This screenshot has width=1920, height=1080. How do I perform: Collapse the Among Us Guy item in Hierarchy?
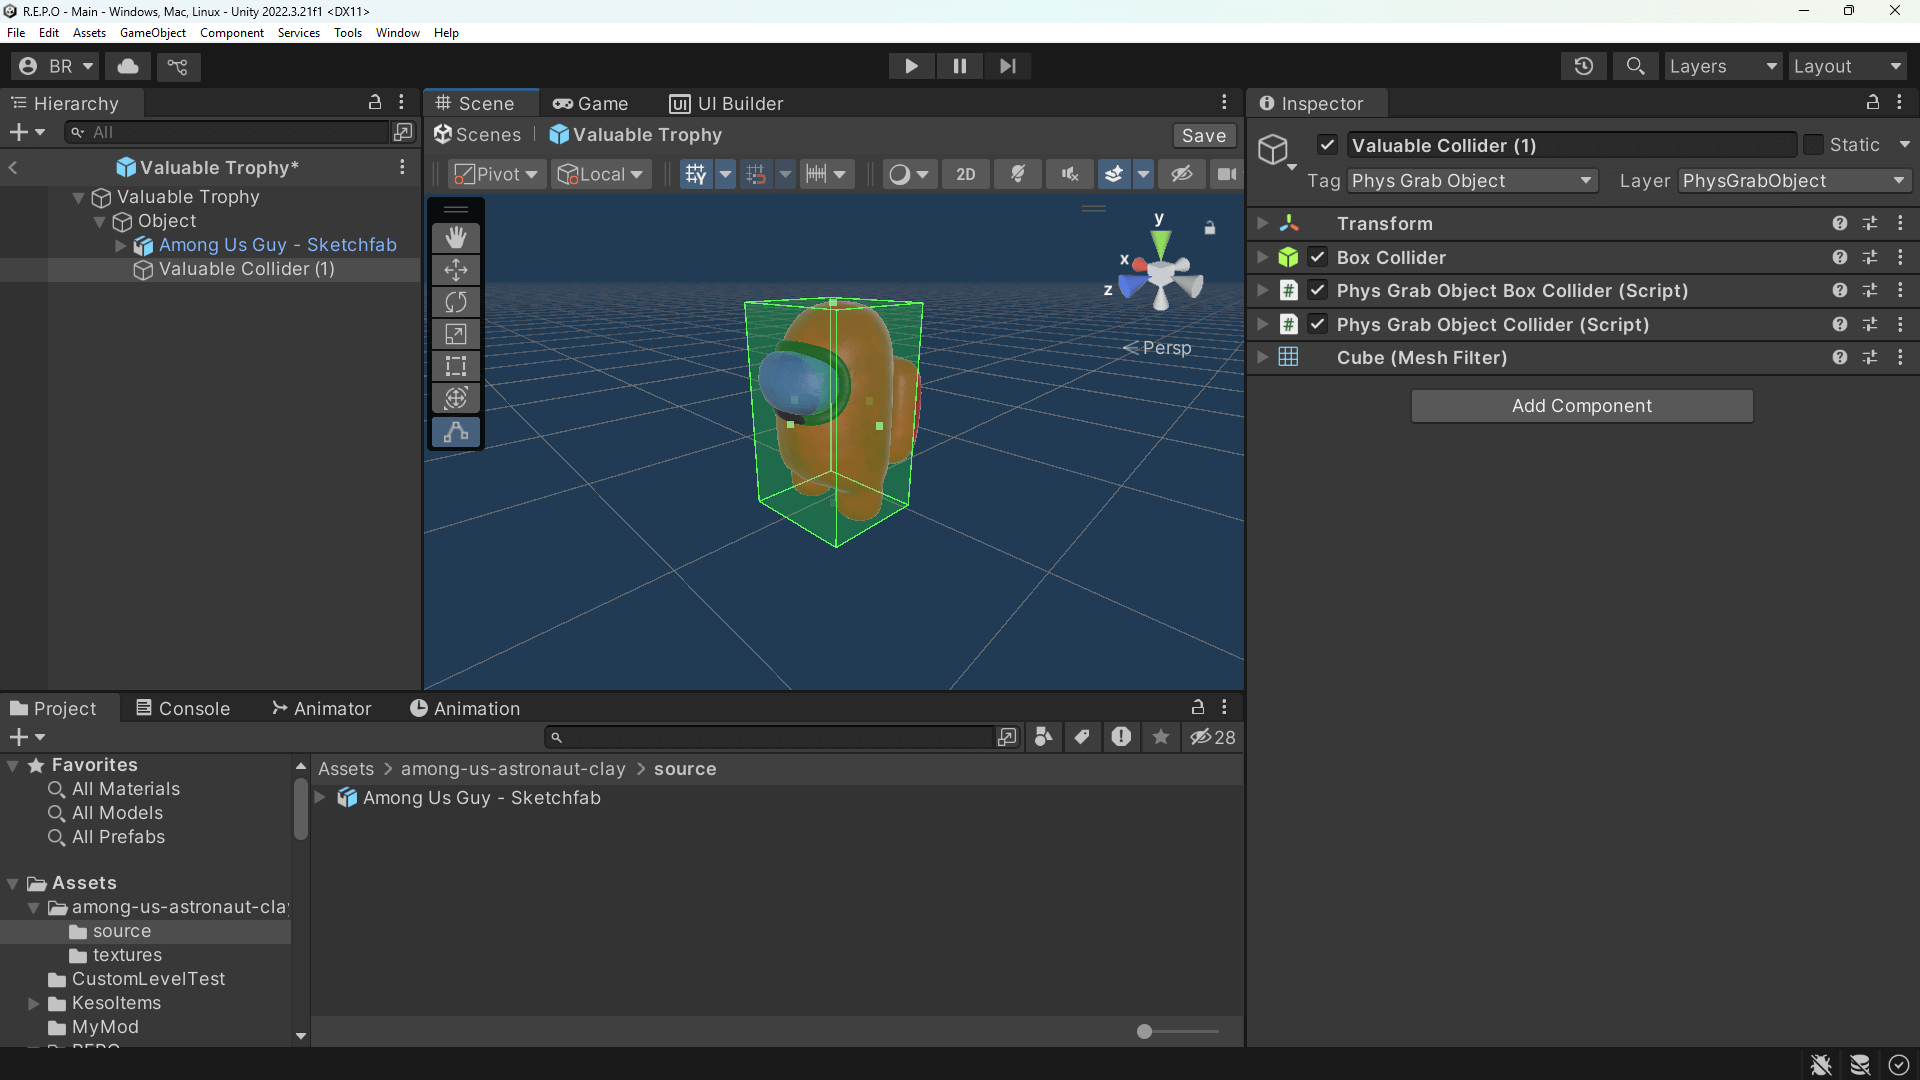[x=119, y=245]
